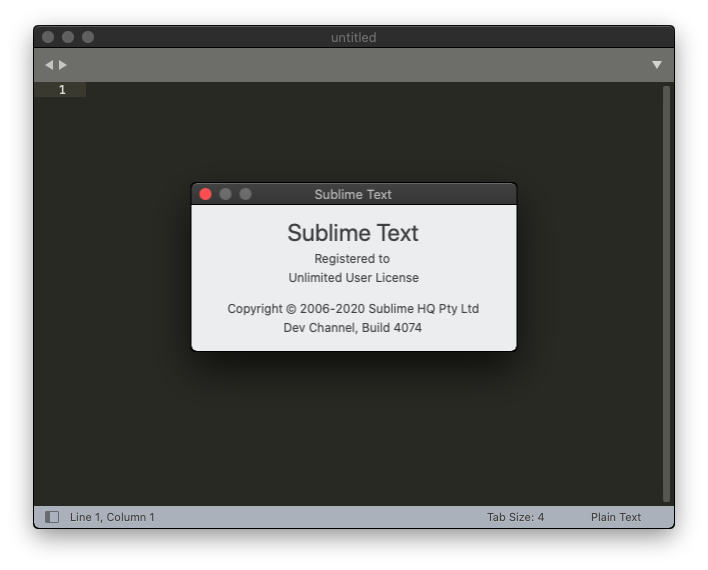The image size is (708, 570).
Task: Open the tab list dropdown triangle
Action: coord(657,65)
